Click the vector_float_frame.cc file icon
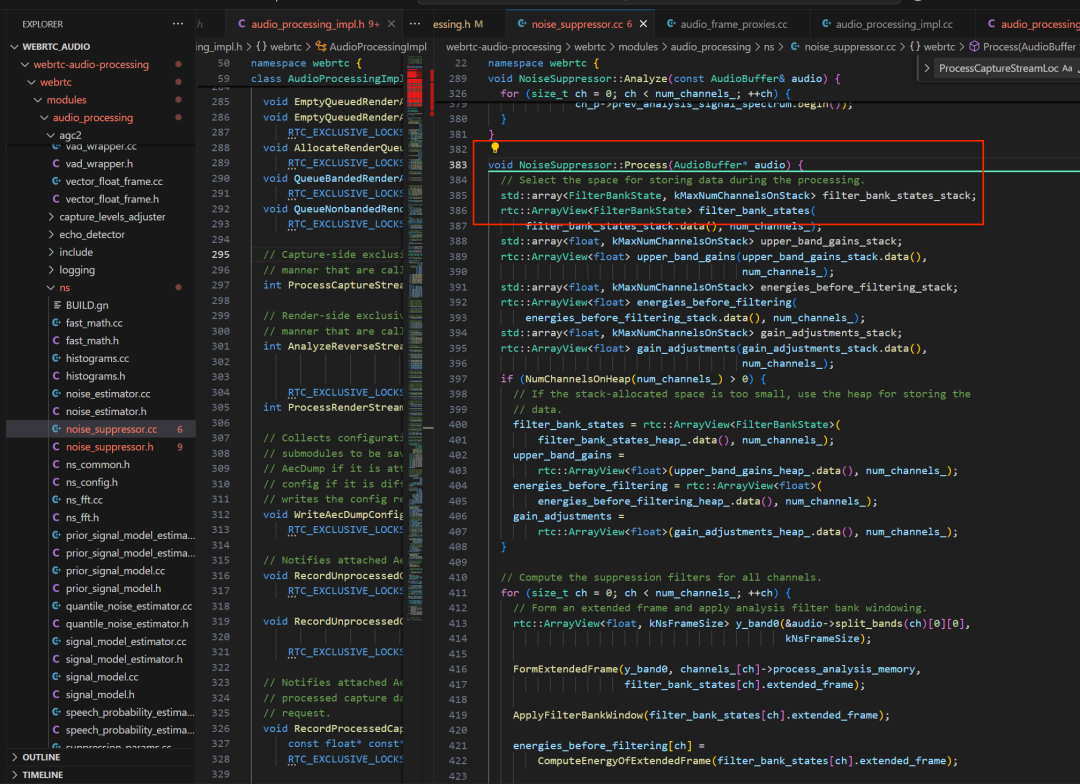The image size is (1080, 784). [x=56, y=181]
